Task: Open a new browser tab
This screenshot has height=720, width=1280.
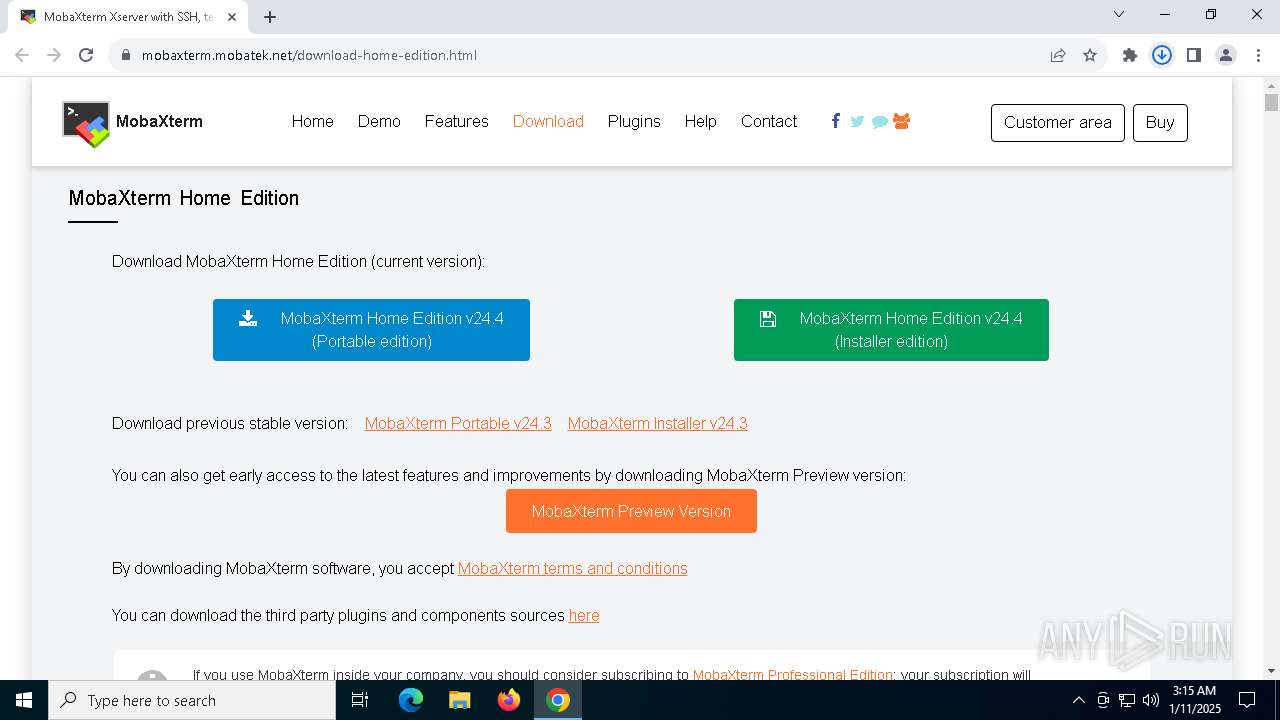Action: 270,16
